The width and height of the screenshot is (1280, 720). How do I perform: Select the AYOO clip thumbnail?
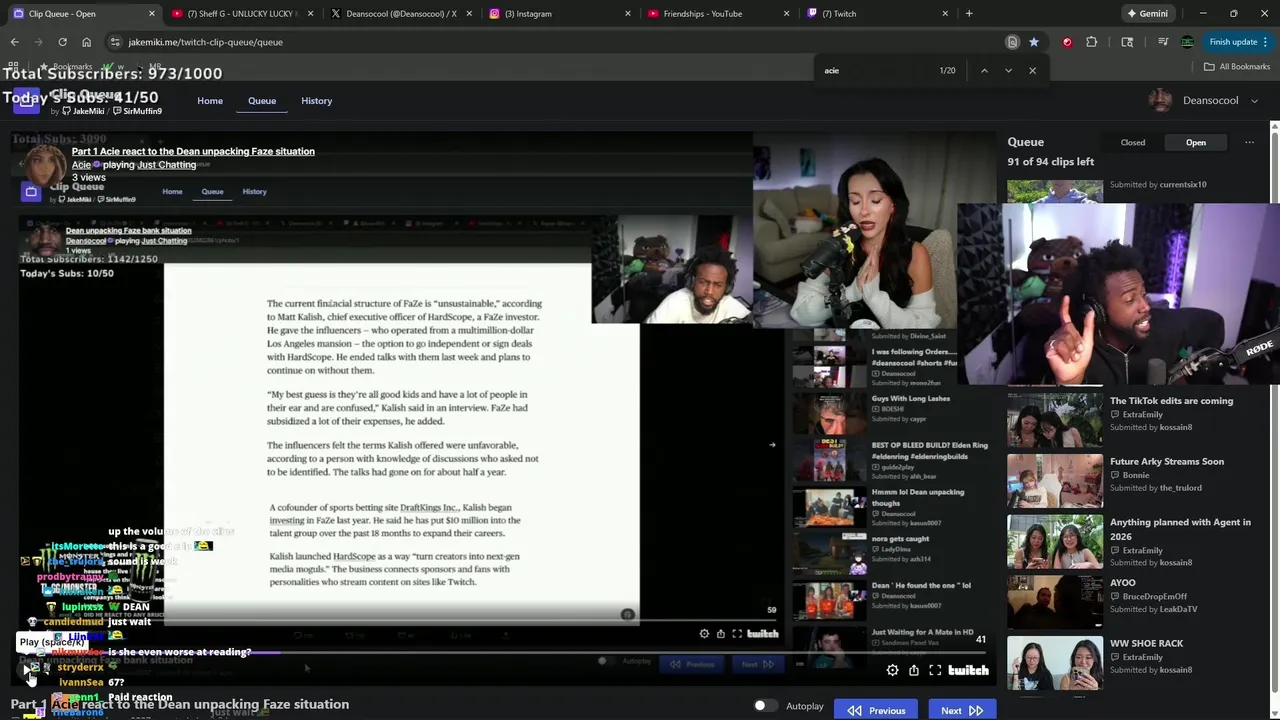[1055, 601]
